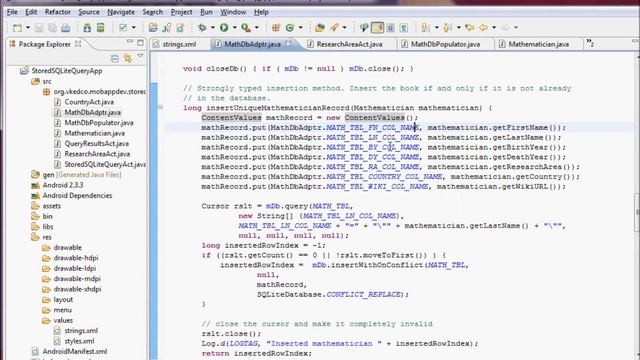Image resolution: width=640 pixels, height=360 pixels.
Task: Open the External Tools dropdown arrow
Action: (257, 28)
